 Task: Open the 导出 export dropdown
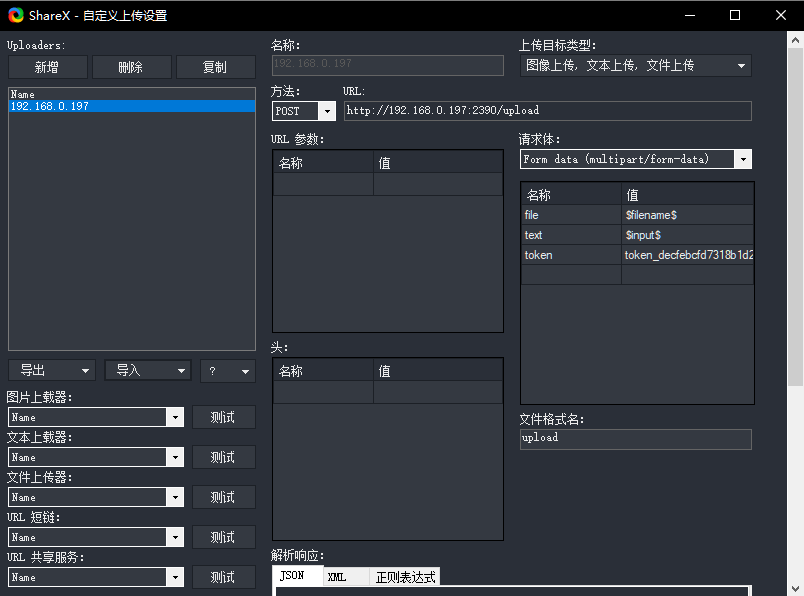[52, 370]
